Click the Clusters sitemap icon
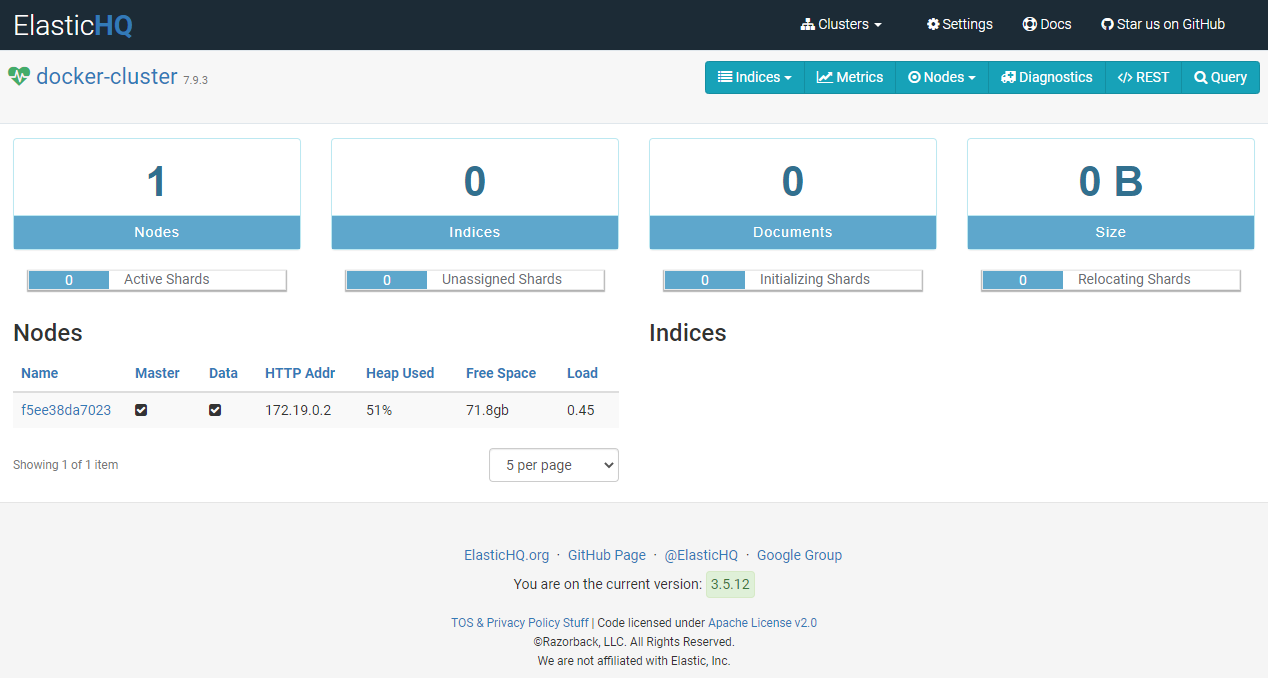The image size is (1268, 678). [808, 24]
